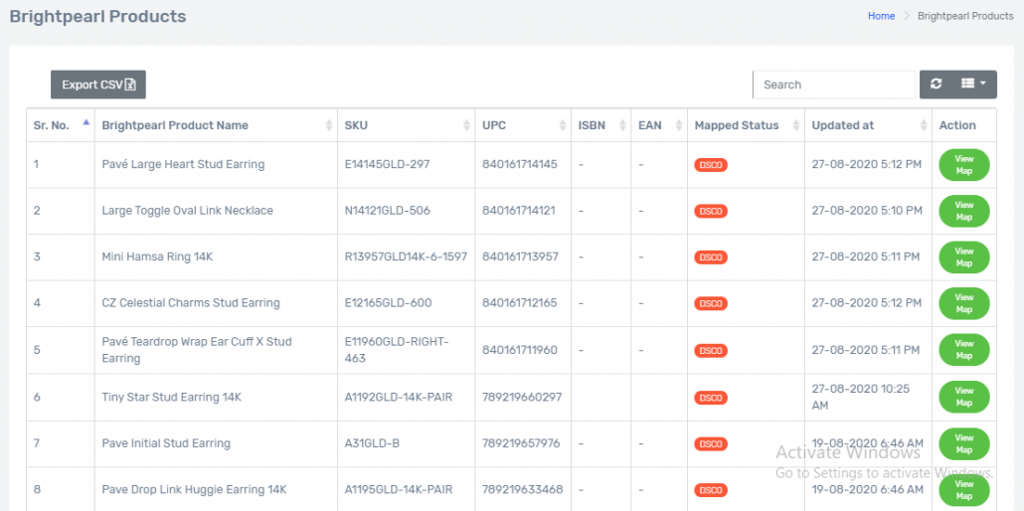Click DSCO badge for Pave Initial Stud Earring

pyautogui.click(x=711, y=444)
